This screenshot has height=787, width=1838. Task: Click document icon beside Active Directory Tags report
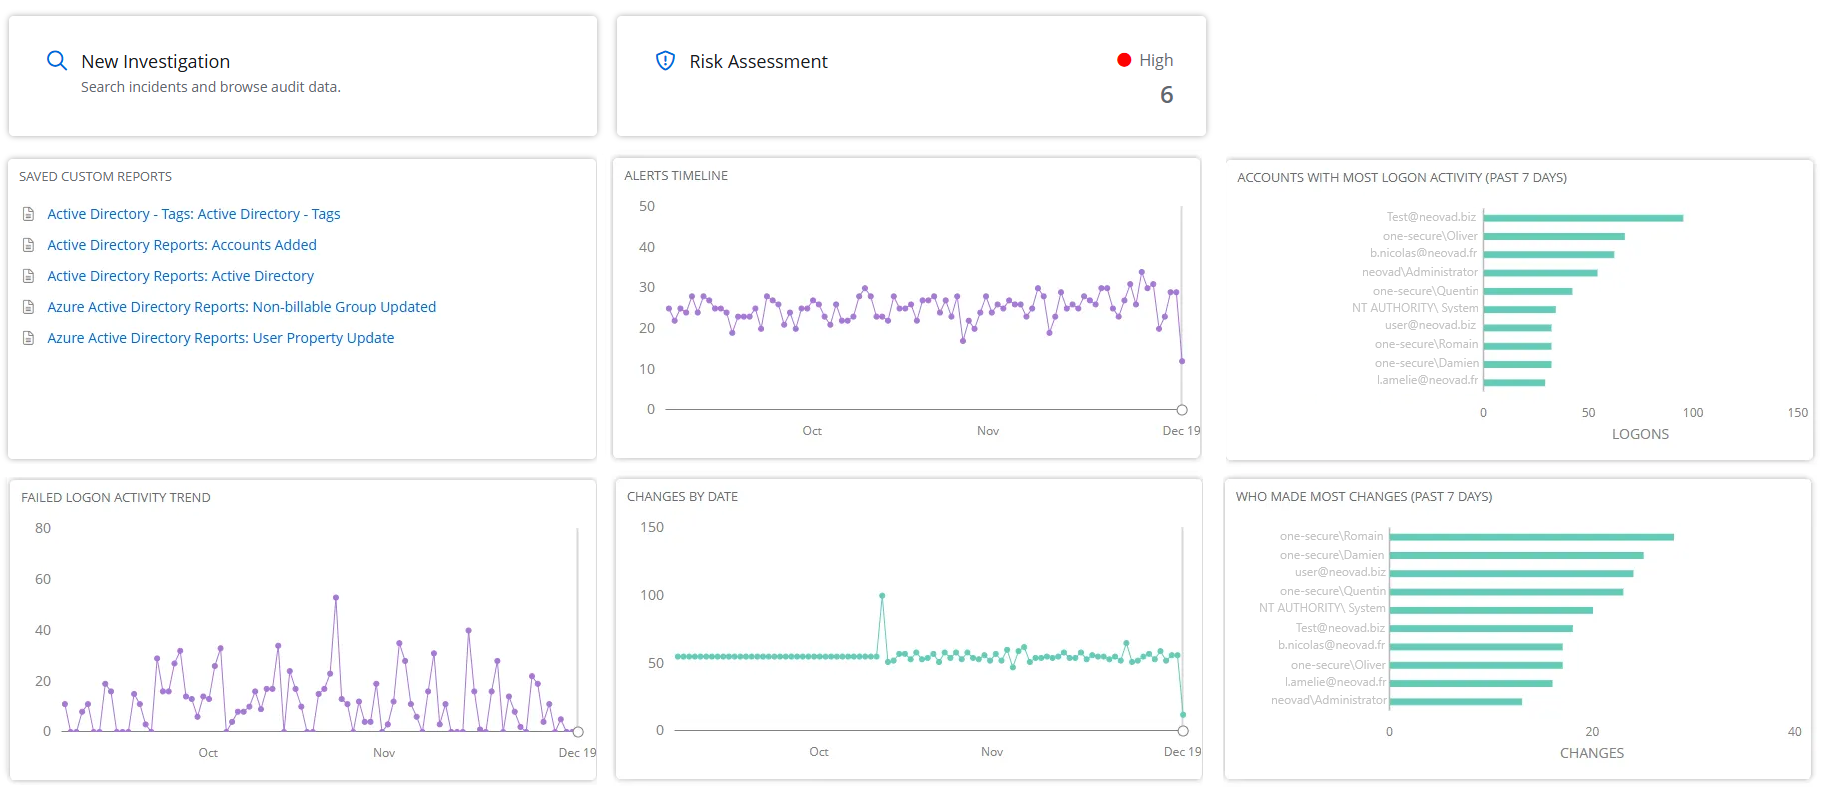point(29,214)
